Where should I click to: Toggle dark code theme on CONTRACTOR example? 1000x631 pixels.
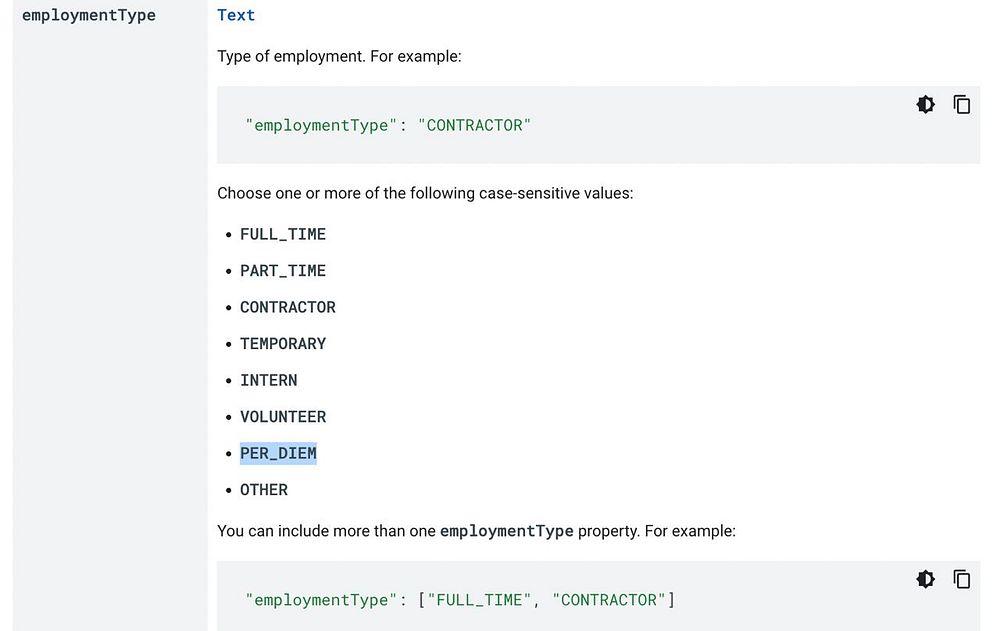[926, 105]
